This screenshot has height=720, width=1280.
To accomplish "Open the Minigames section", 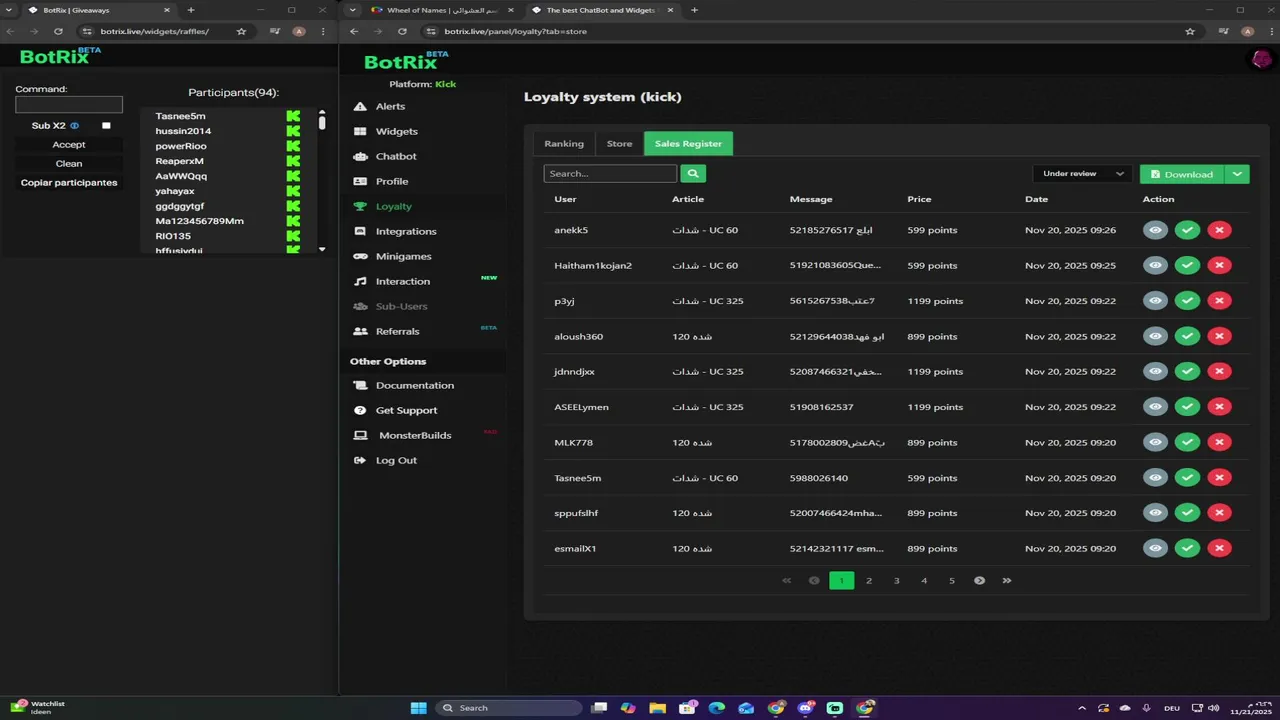I will tap(403, 256).
